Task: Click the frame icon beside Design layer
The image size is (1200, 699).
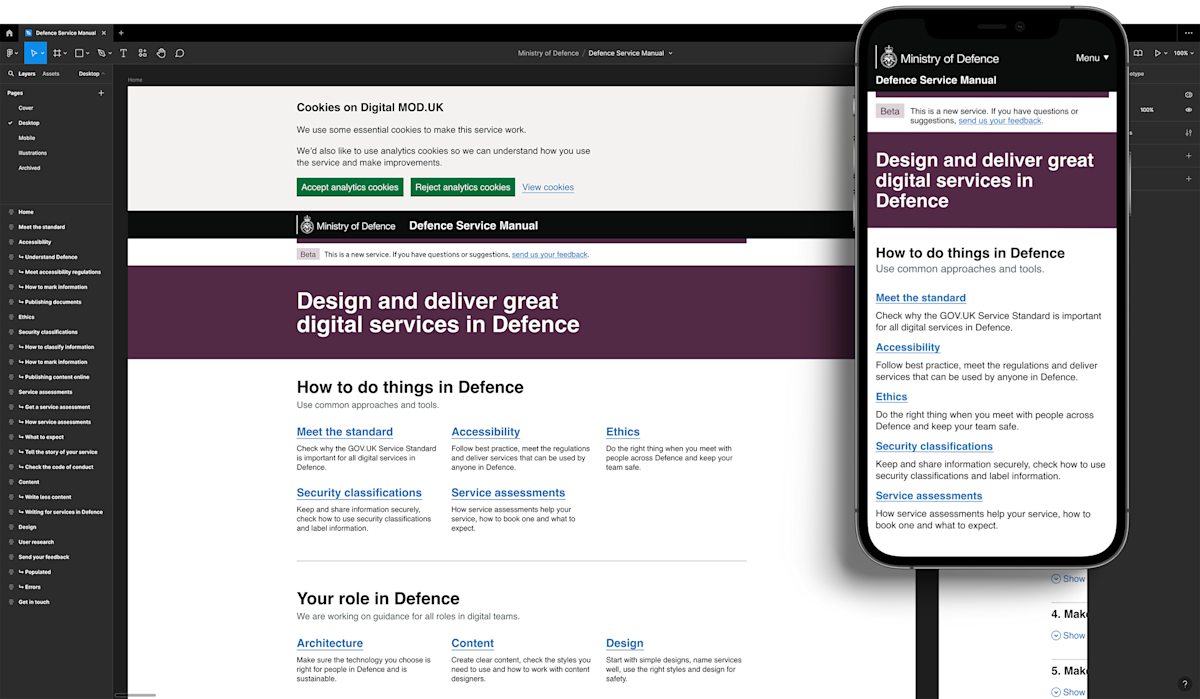Action: point(11,527)
